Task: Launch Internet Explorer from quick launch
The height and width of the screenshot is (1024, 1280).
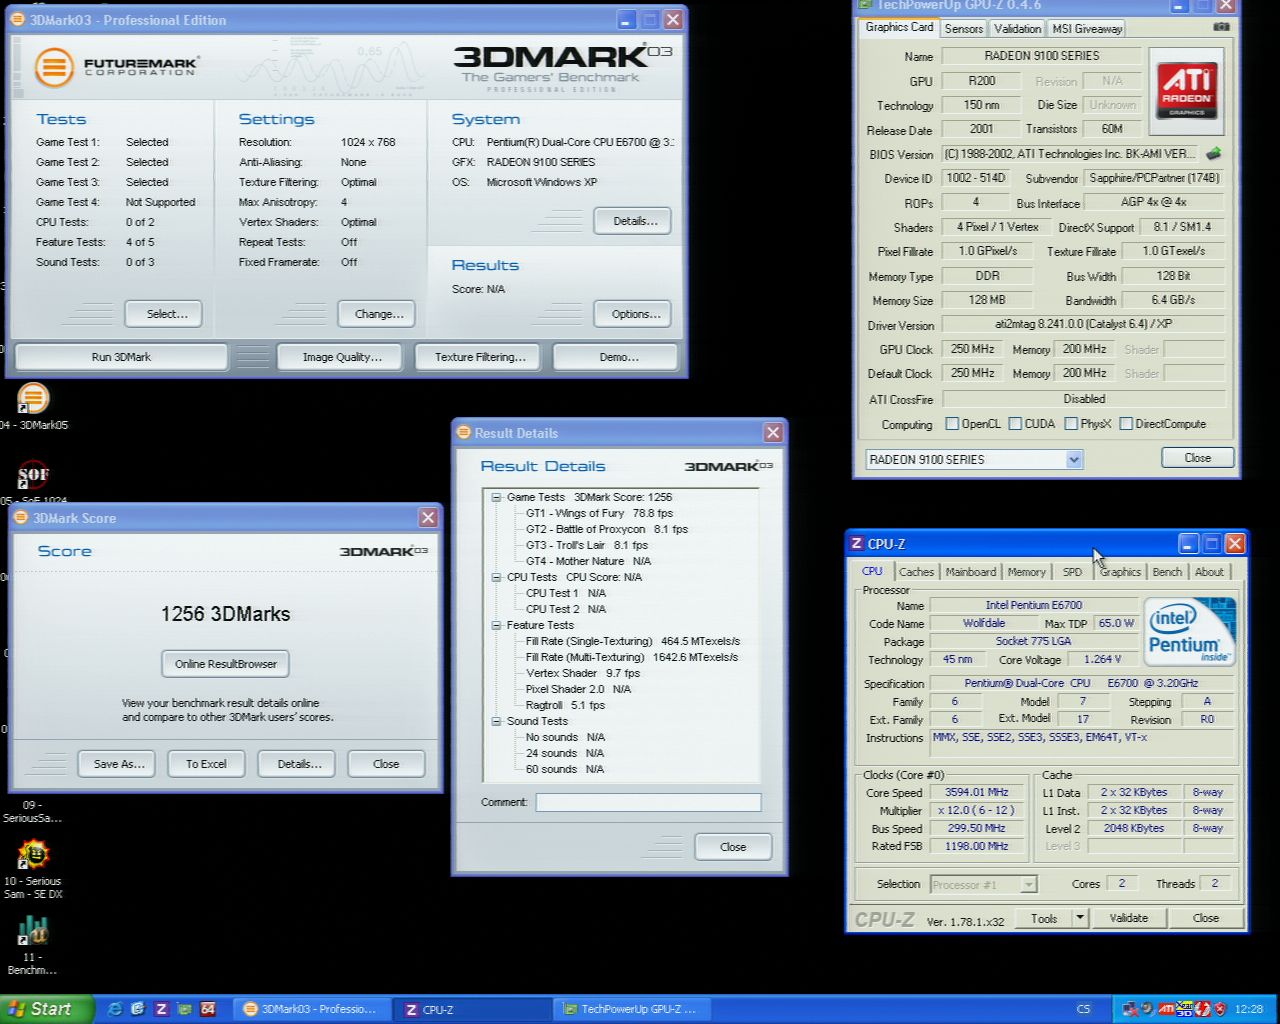Action: point(114,1009)
